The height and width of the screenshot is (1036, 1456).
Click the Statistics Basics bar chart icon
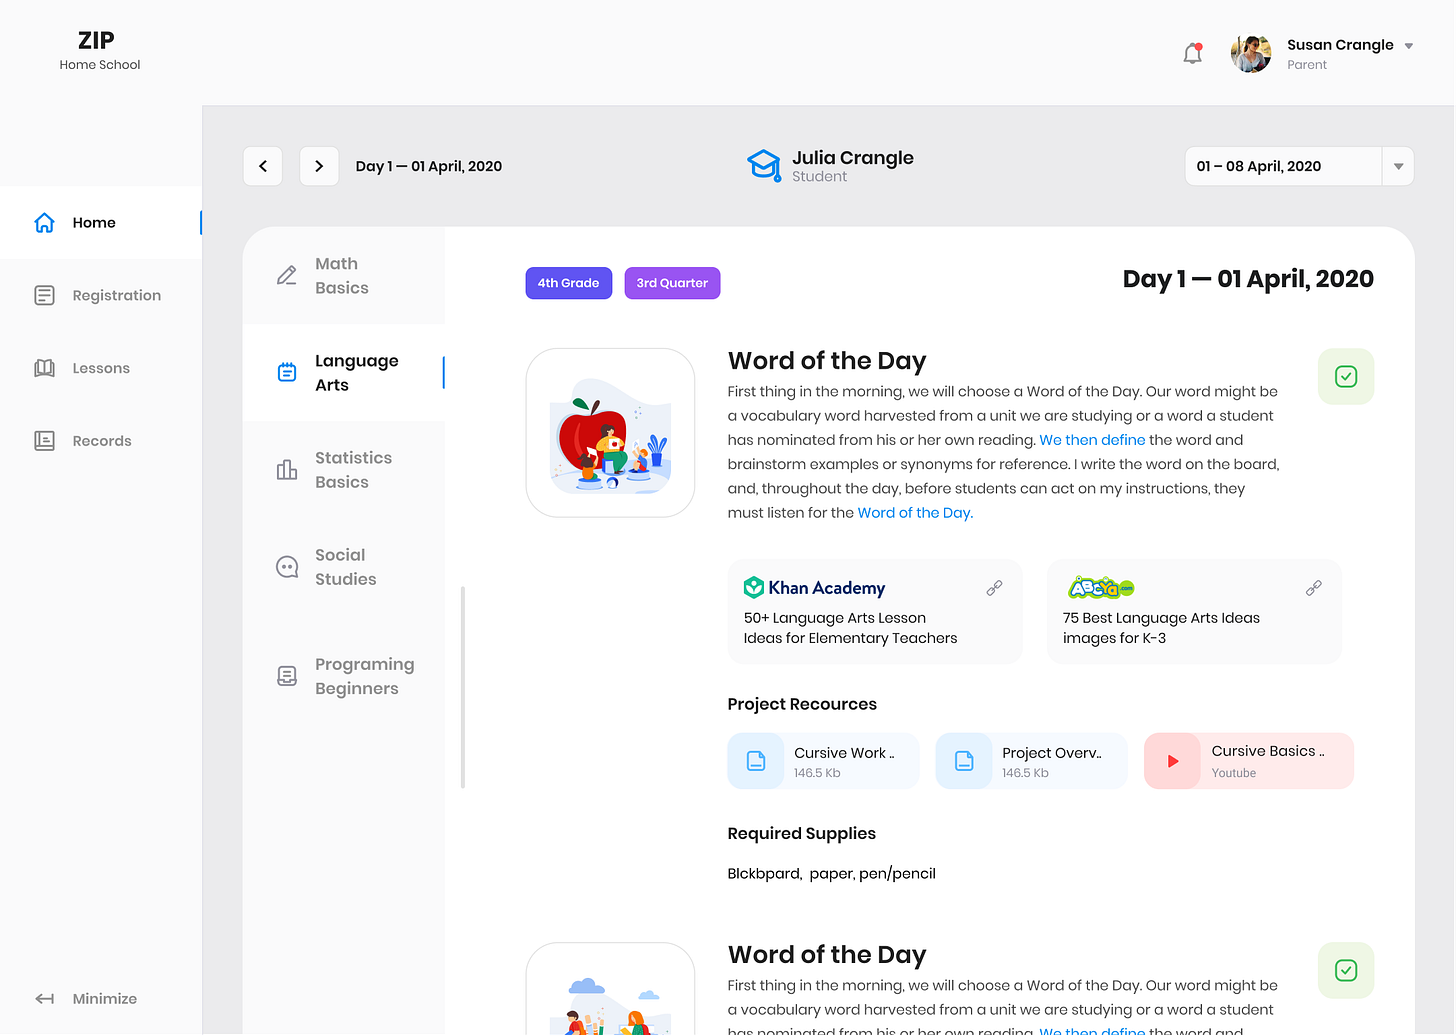click(287, 470)
